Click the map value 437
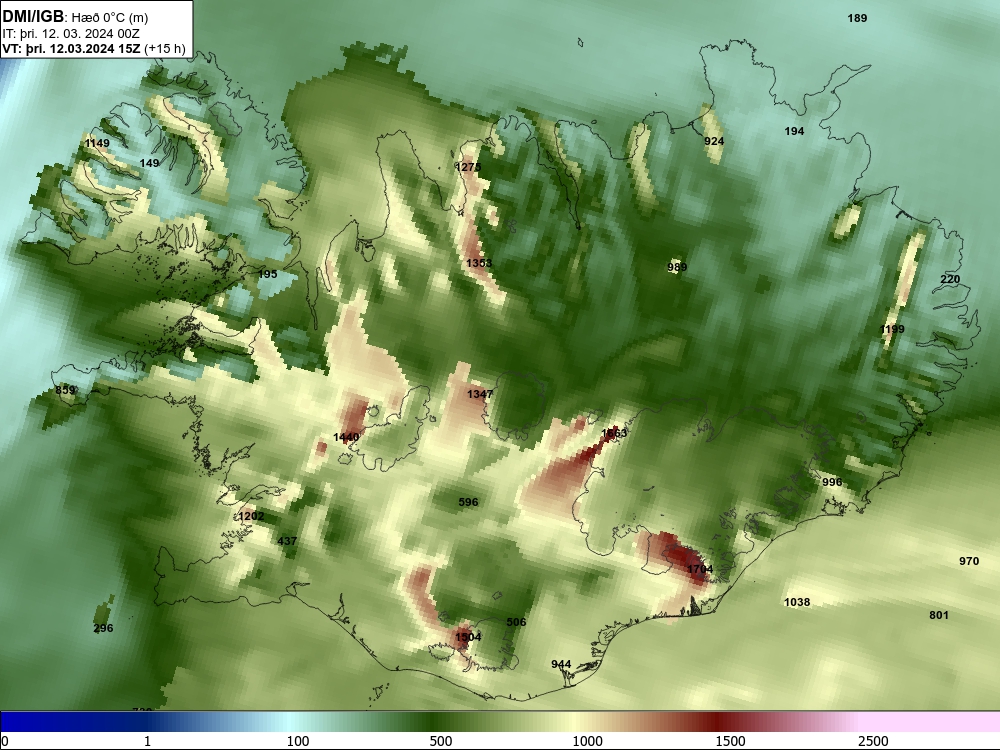This screenshot has height=750, width=1000. point(287,541)
